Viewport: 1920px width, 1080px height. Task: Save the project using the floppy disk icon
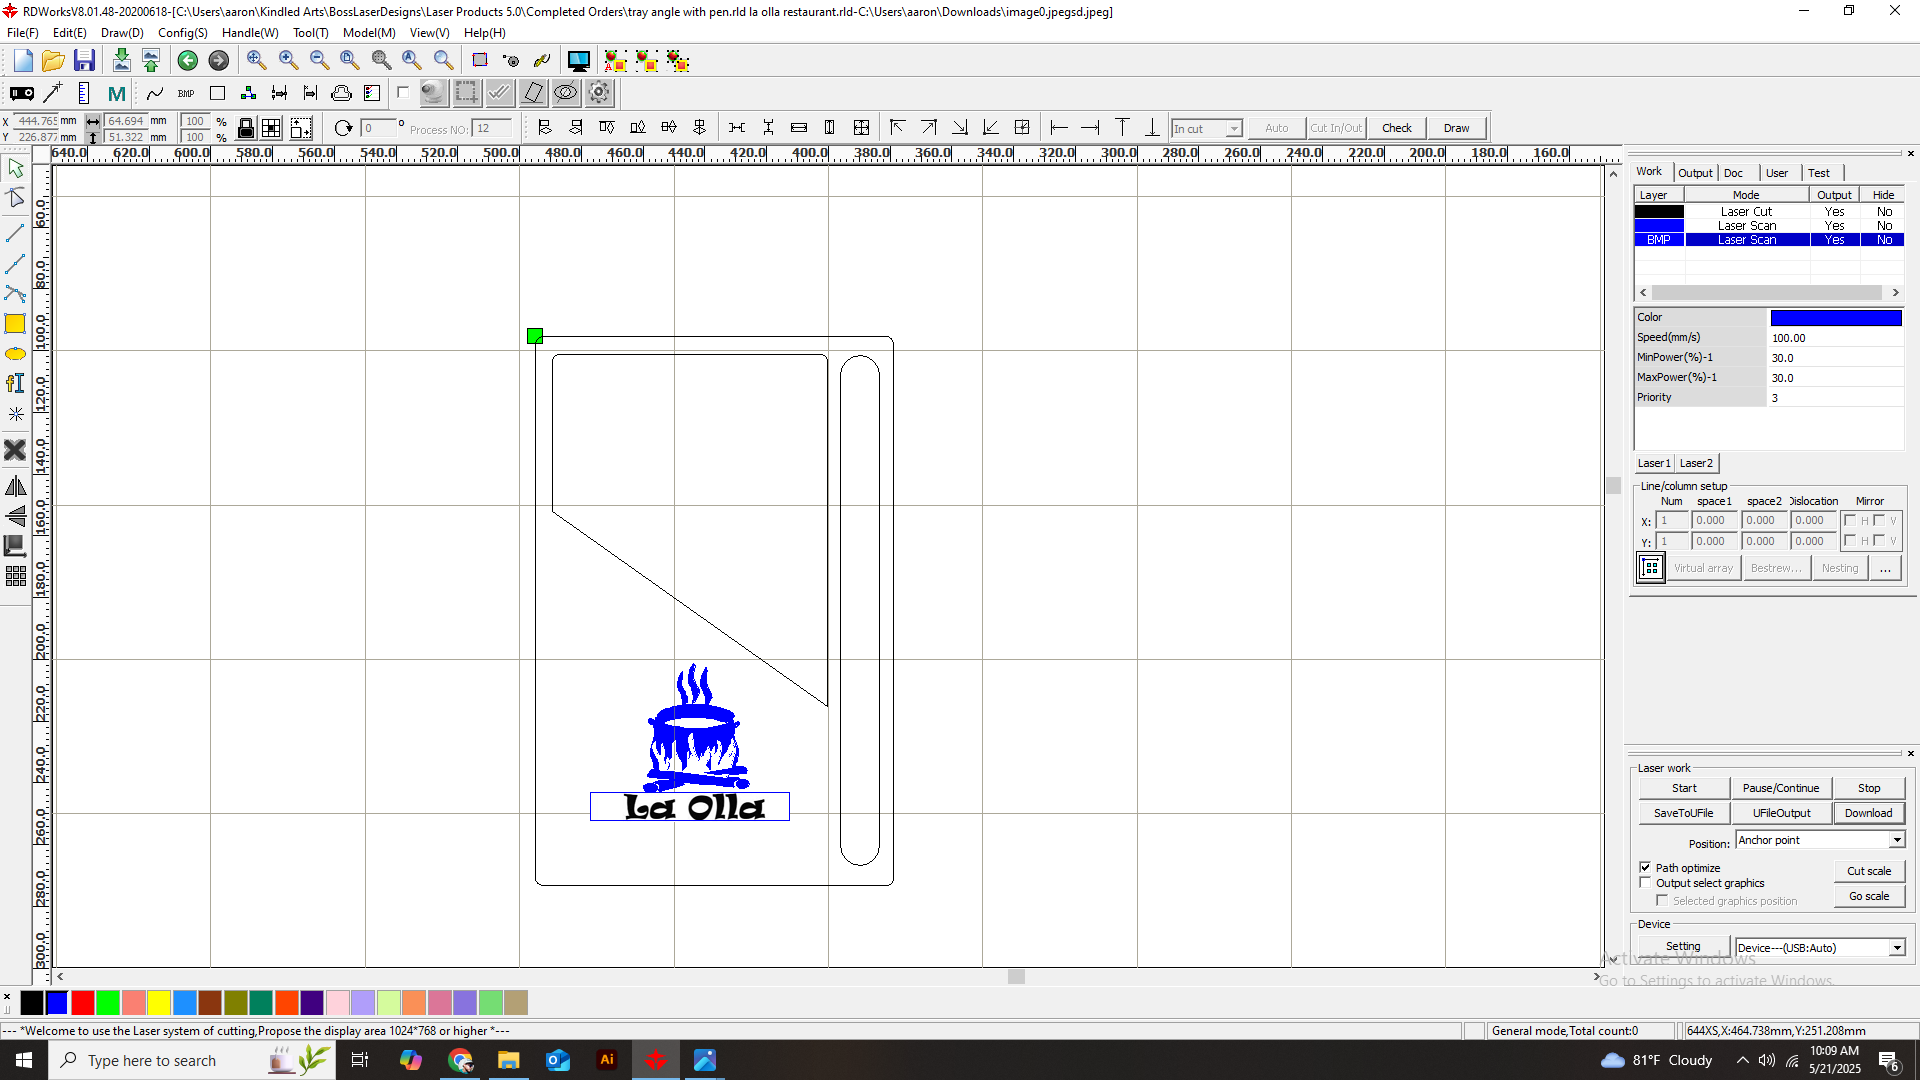pyautogui.click(x=84, y=61)
